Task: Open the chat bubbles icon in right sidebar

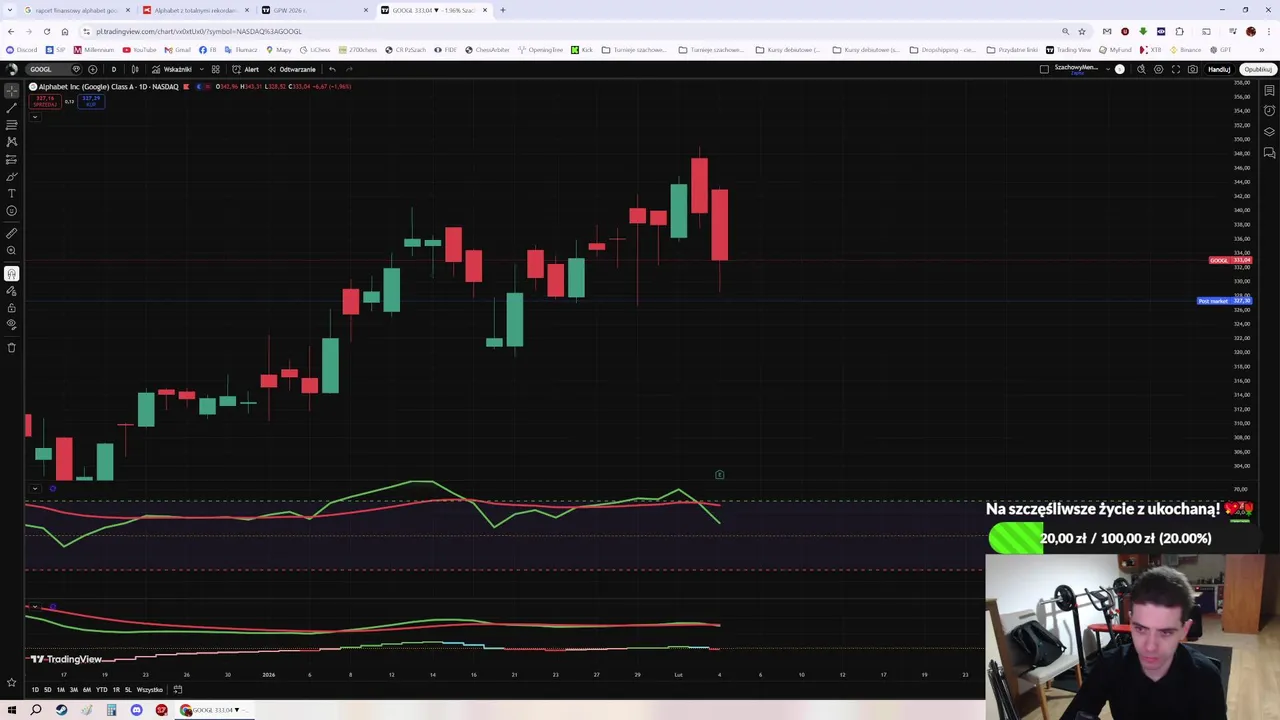Action: pyautogui.click(x=1269, y=153)
